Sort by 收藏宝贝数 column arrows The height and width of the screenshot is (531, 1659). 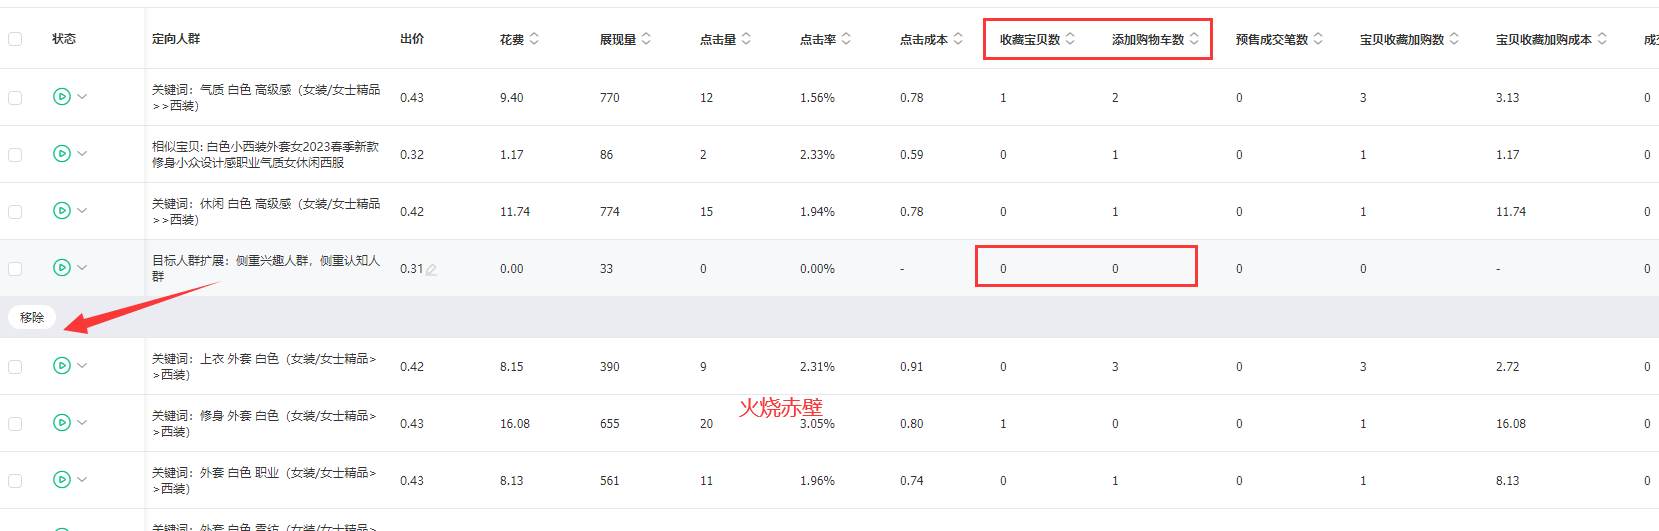[1070, 39]
